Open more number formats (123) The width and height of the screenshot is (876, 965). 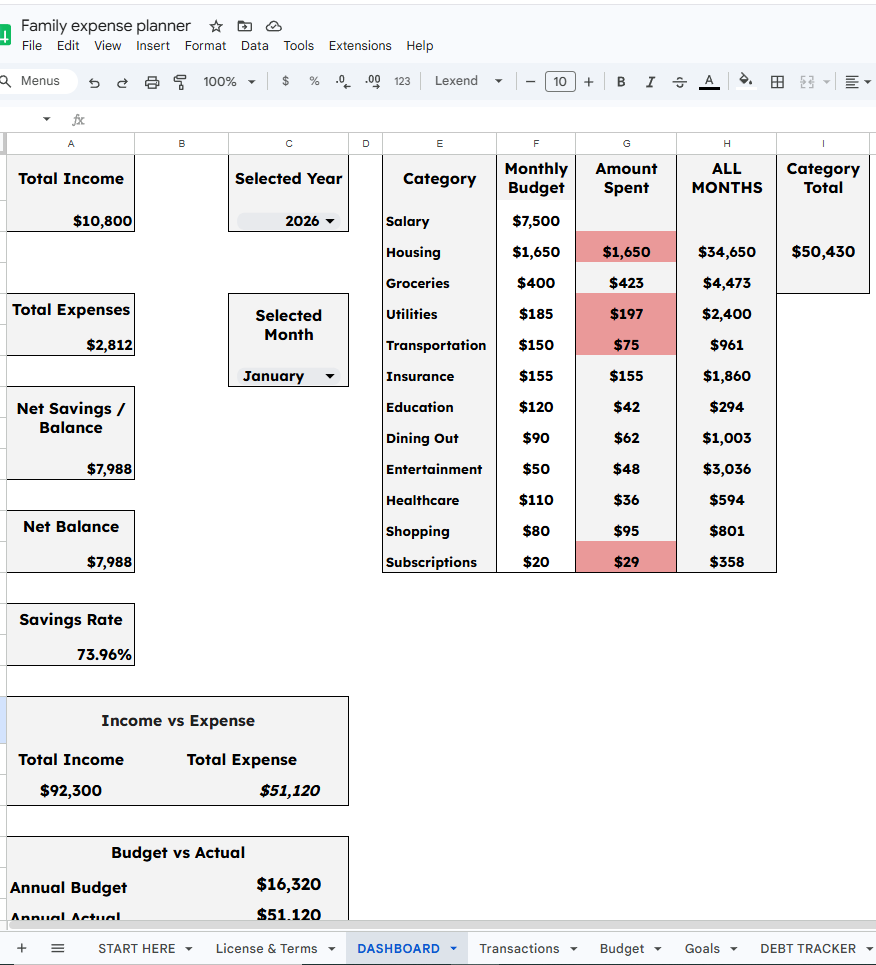(x=402, y=81)
